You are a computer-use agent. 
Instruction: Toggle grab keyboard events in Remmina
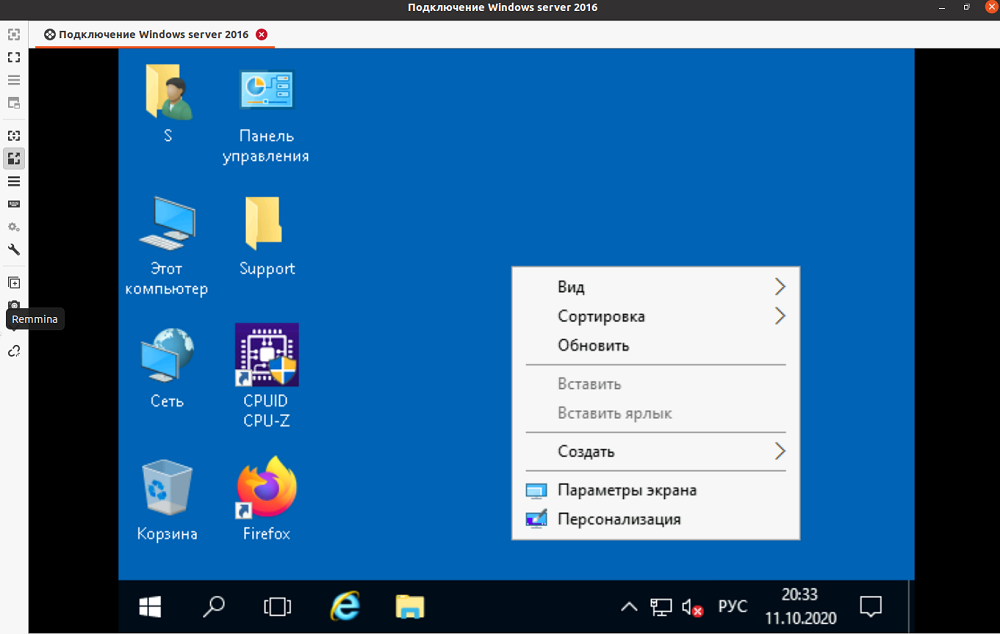coord(14,204)
